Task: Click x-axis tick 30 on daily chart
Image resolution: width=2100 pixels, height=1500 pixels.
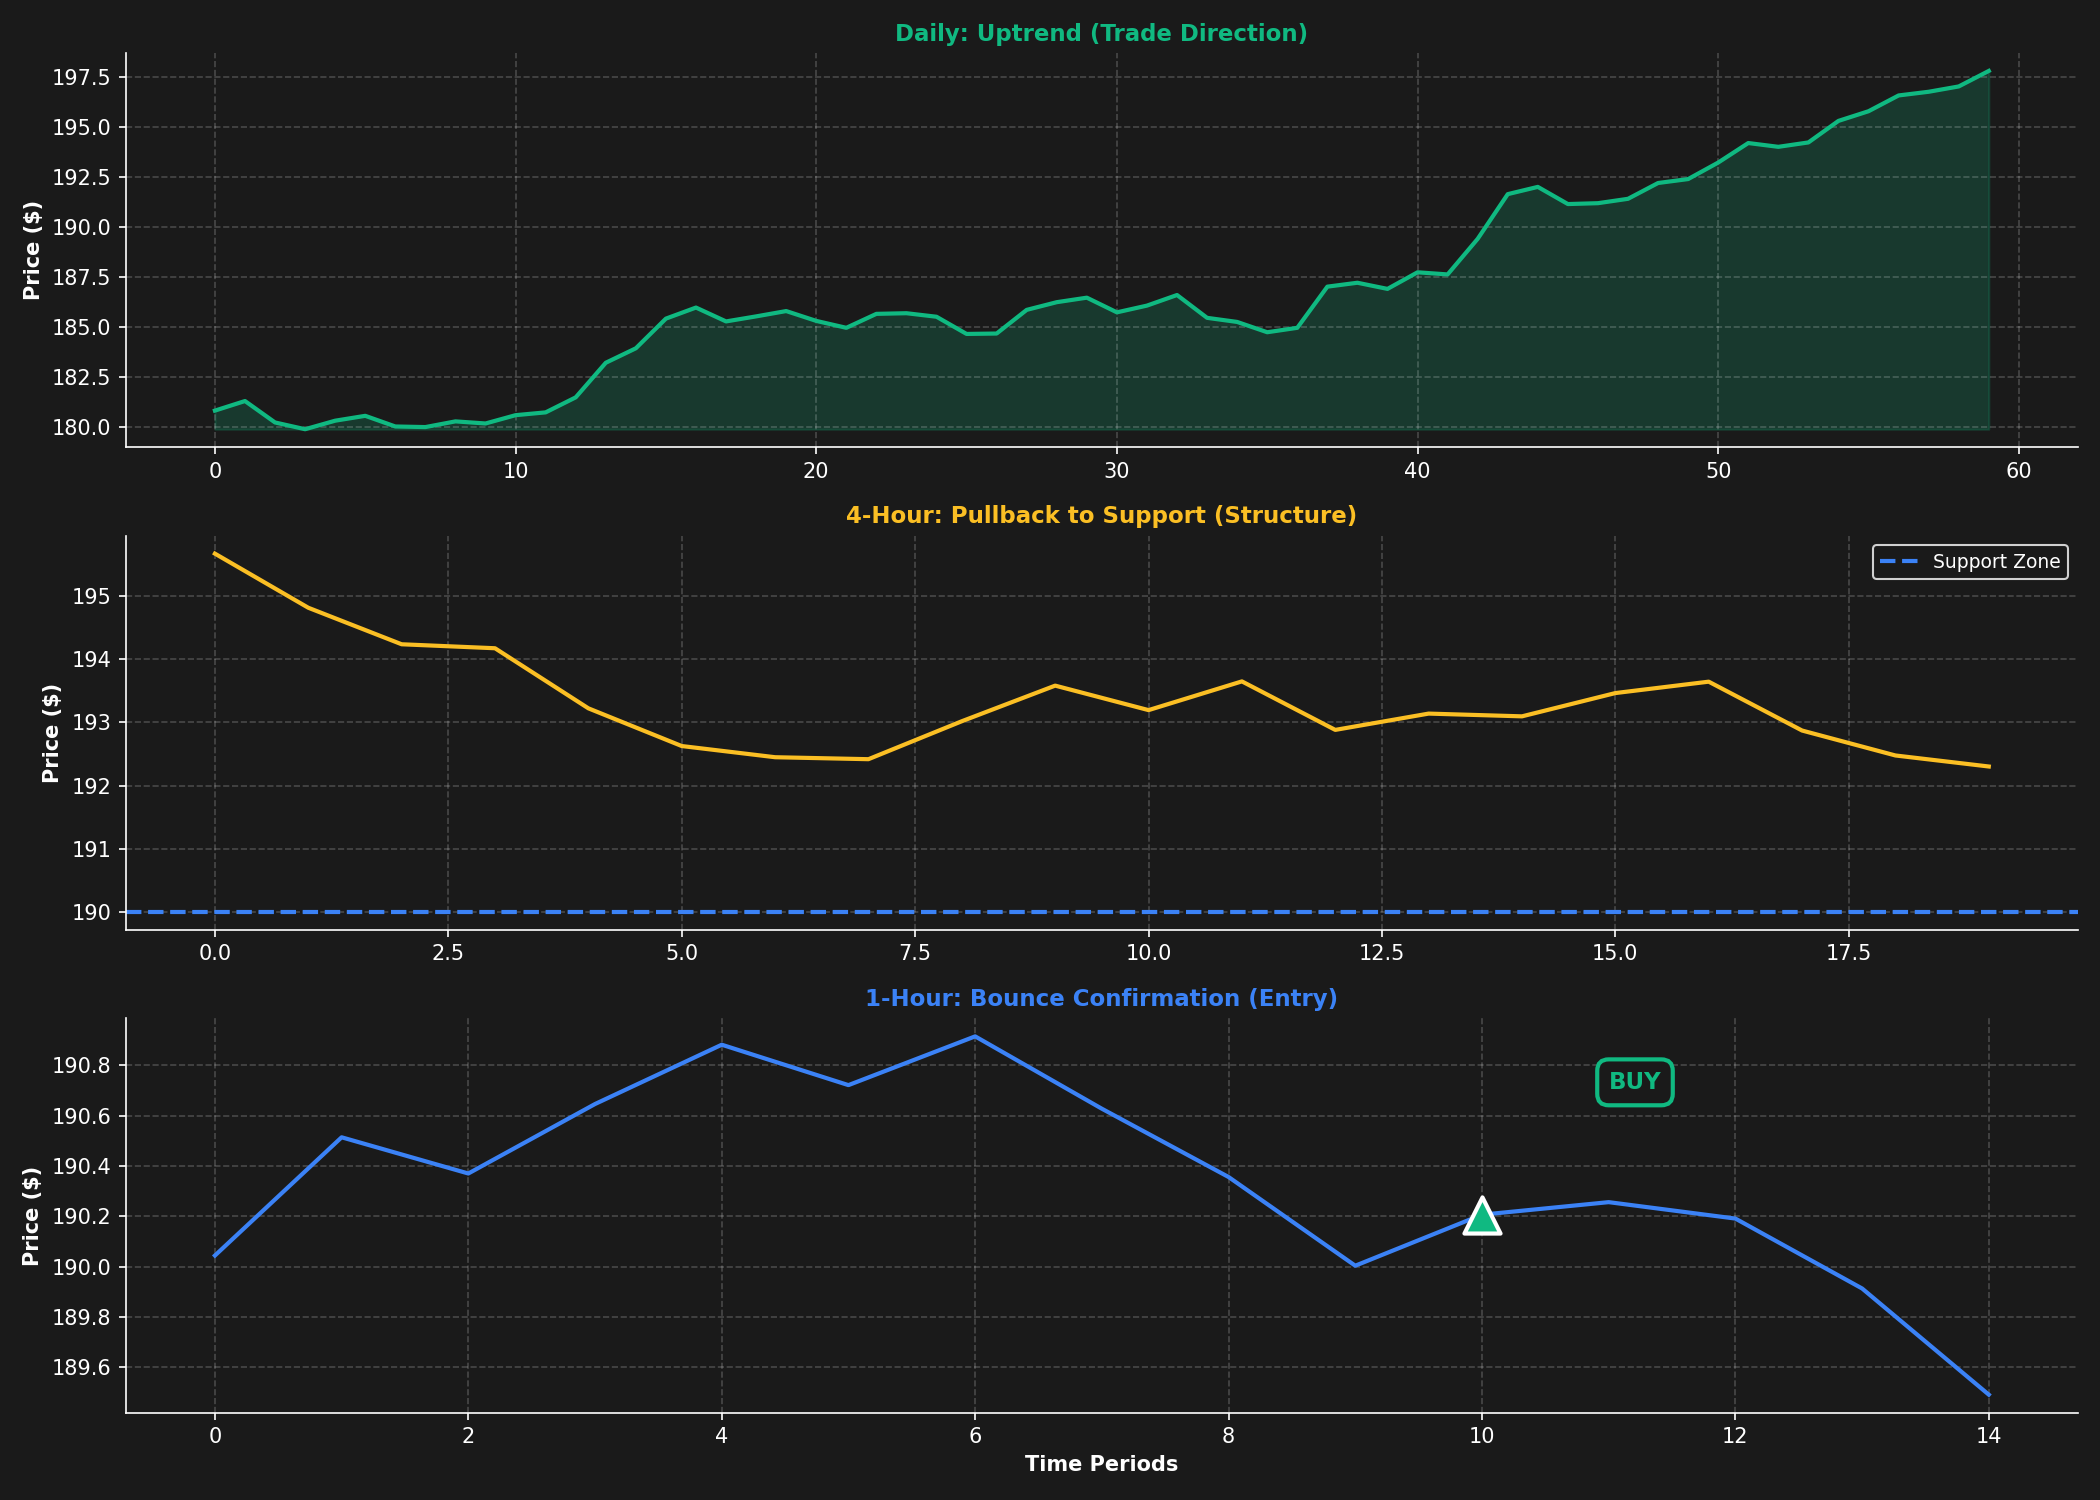Action: 1116,471
